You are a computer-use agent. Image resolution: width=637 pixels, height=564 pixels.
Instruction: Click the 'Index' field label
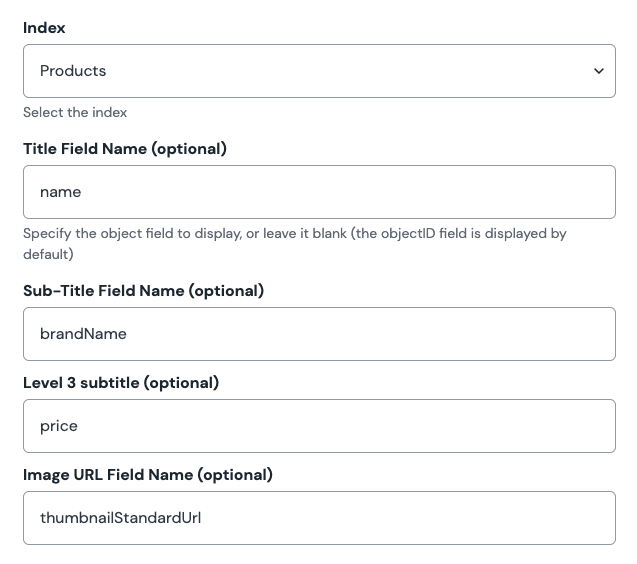point(44,28)
